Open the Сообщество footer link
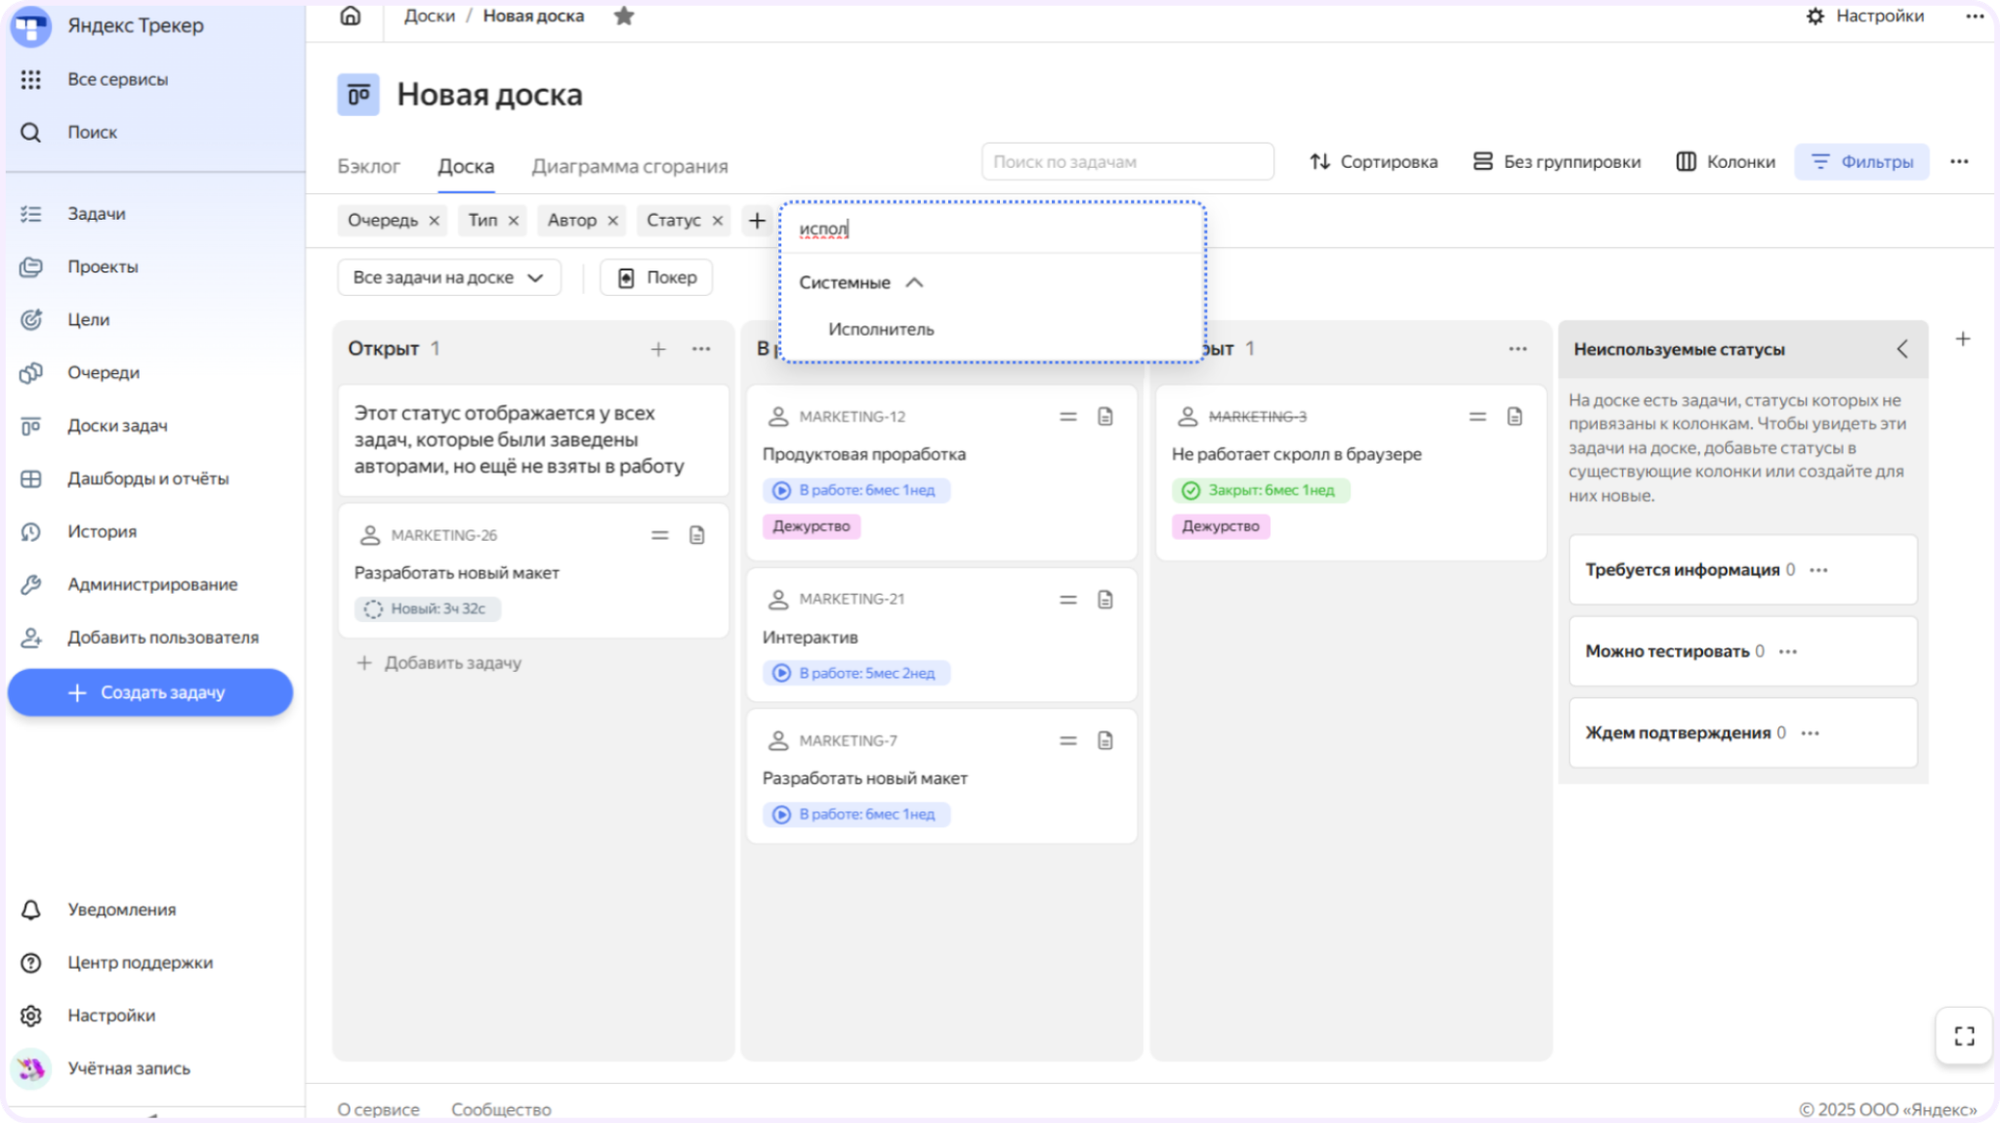The image size is (2000, 1123). tap(501, 1110)
